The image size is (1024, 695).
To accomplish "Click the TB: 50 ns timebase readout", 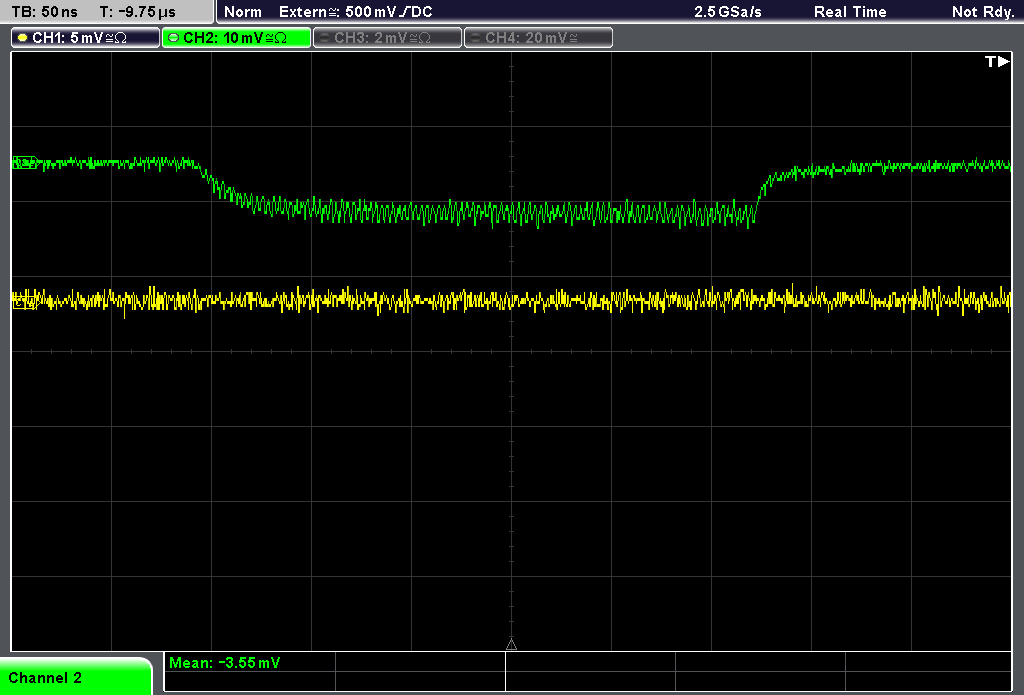I will [44, 12].
